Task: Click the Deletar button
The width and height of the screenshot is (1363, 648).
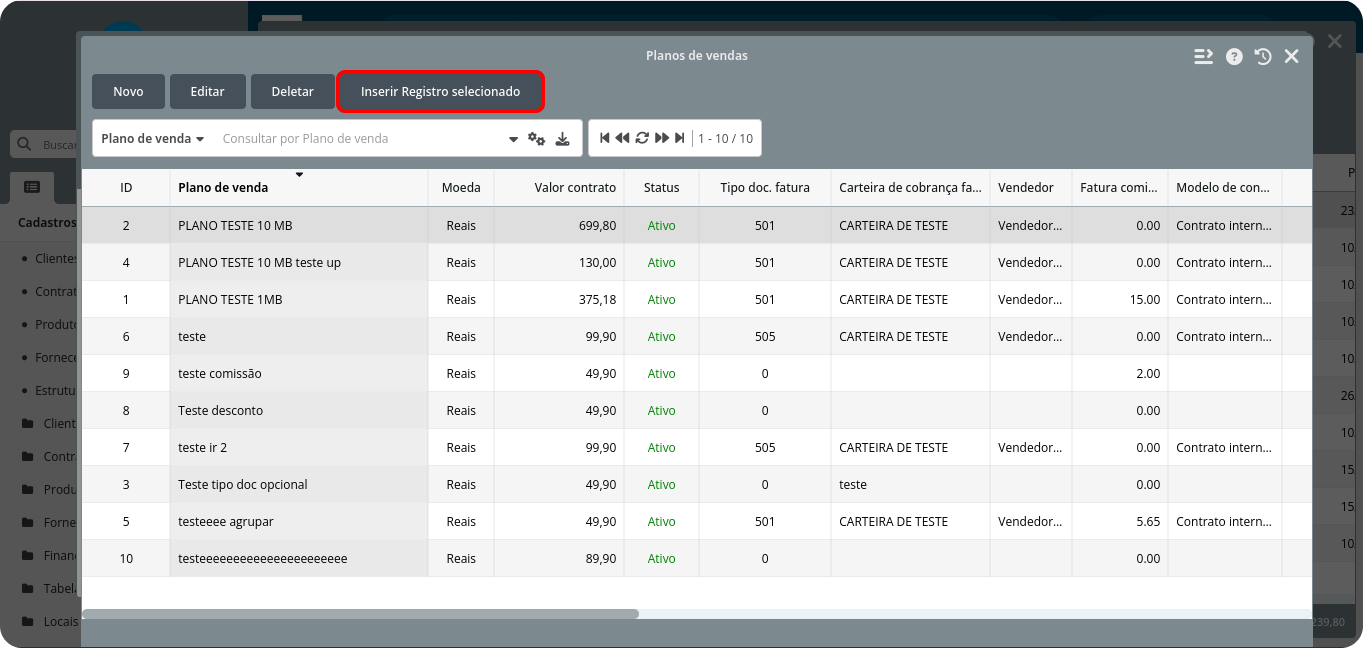Action: point(293,91)
